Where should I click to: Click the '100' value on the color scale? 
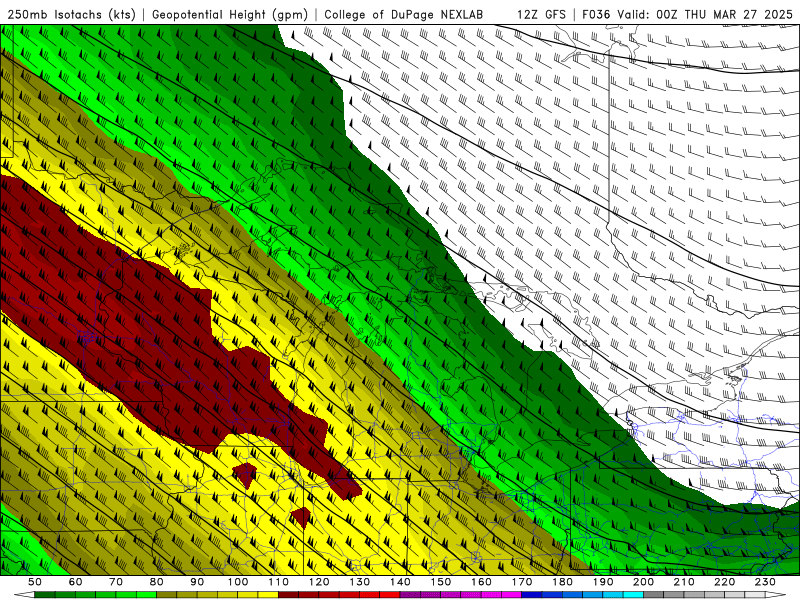click(x=238, y=582)
